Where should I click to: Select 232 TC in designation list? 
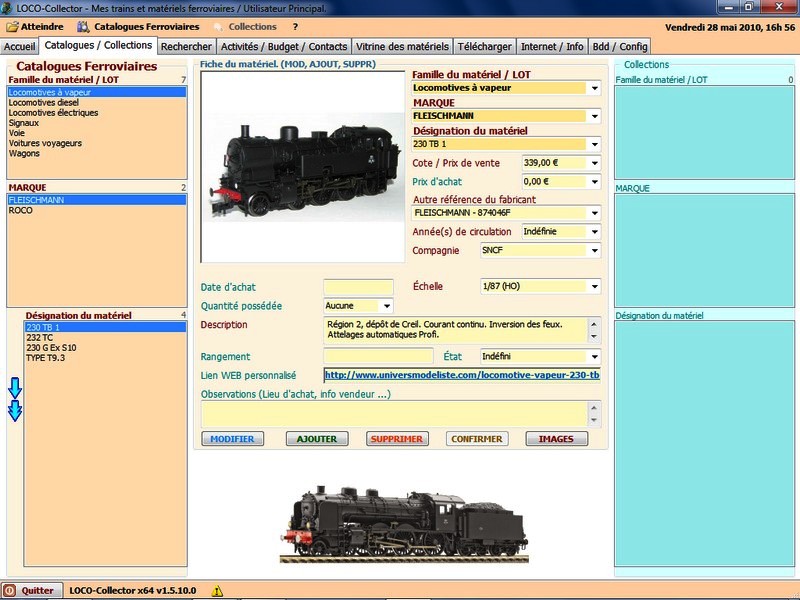105,338
